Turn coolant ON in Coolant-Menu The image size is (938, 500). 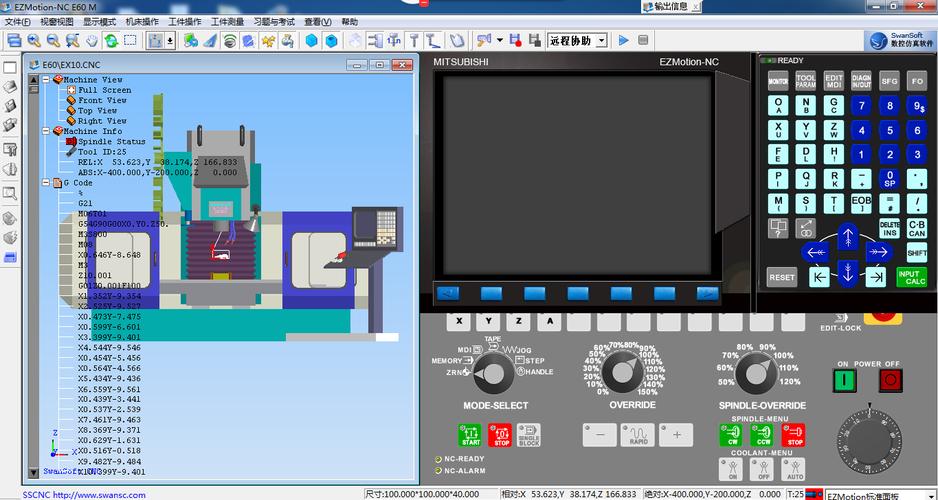(x=731, y=470)
